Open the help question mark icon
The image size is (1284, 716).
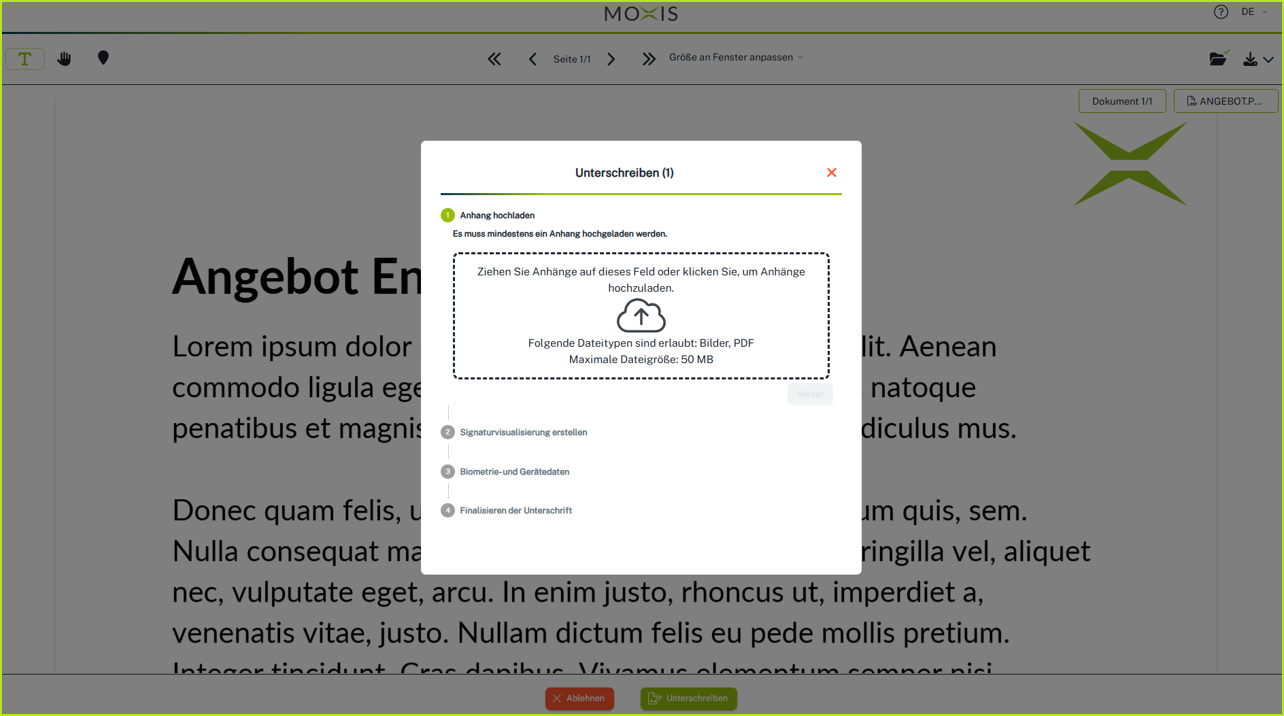point(1221,11)
